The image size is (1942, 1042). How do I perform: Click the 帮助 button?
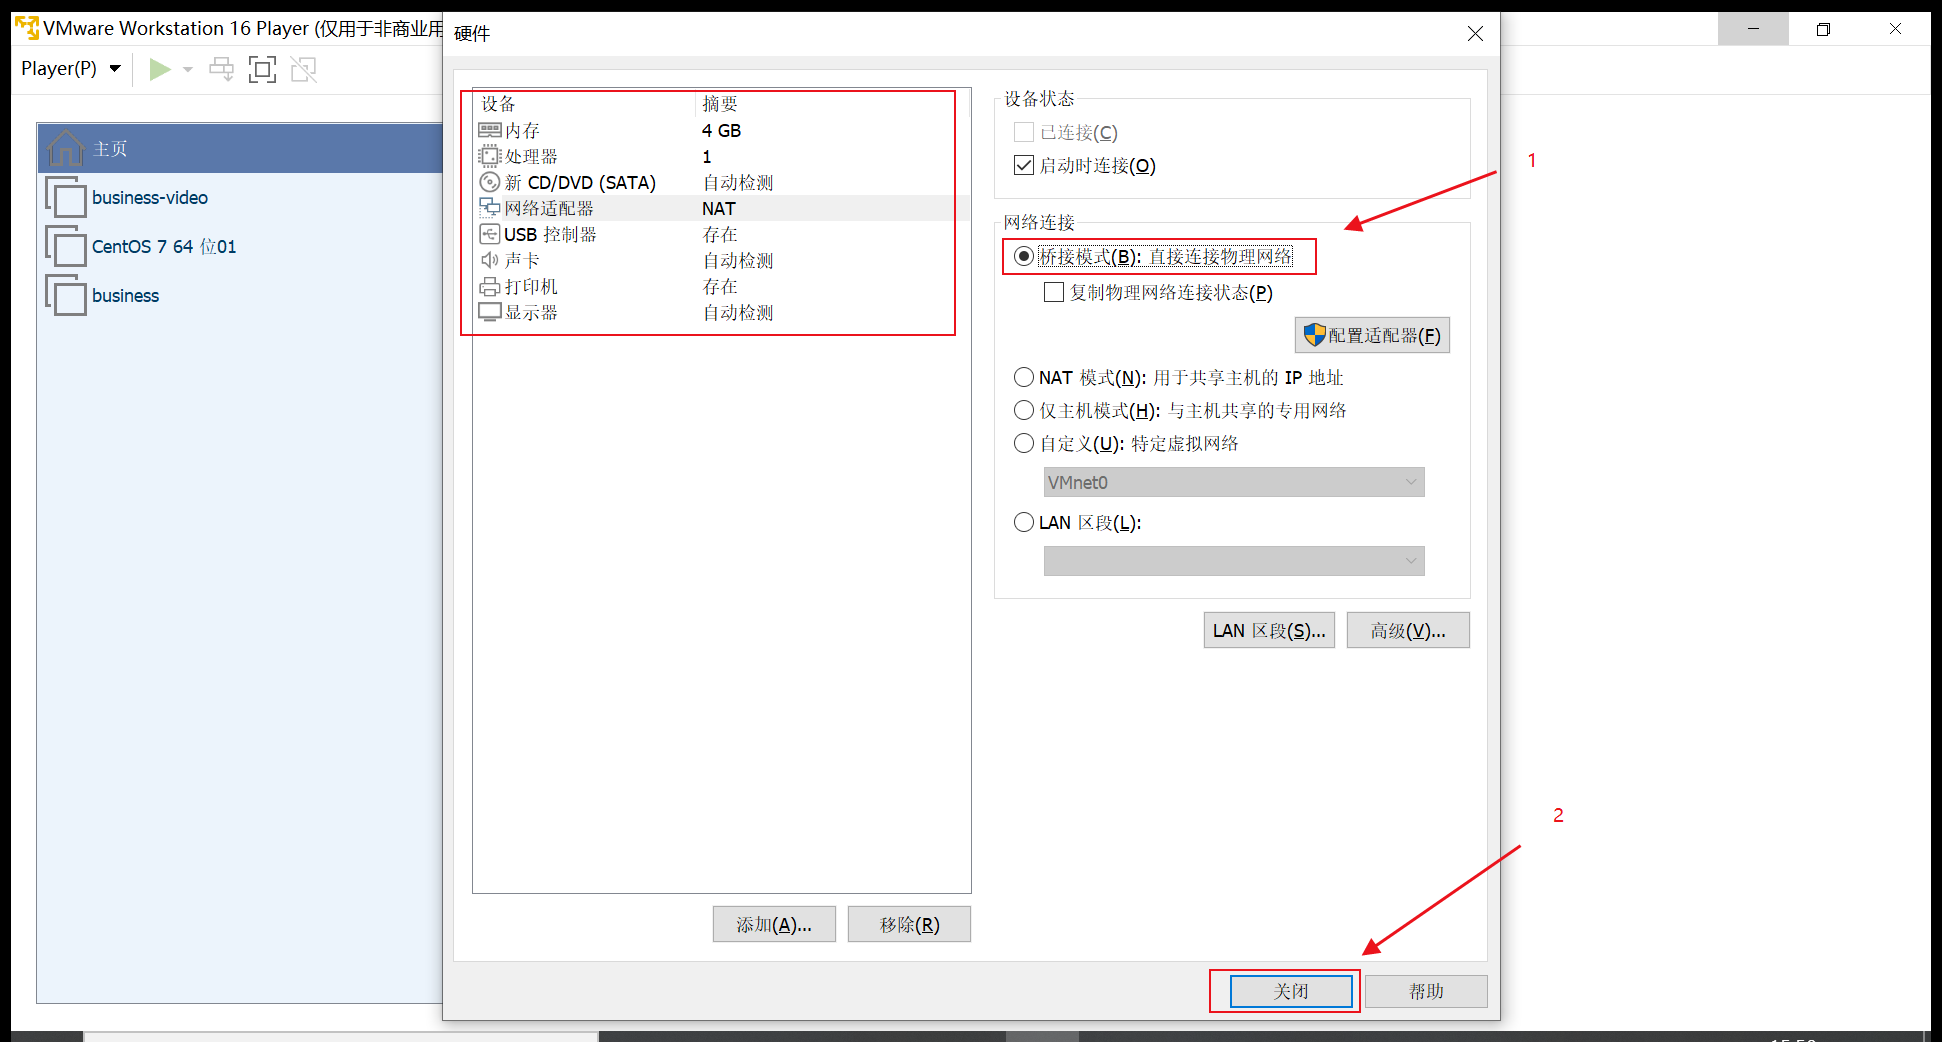click(x=1426, y=991)
